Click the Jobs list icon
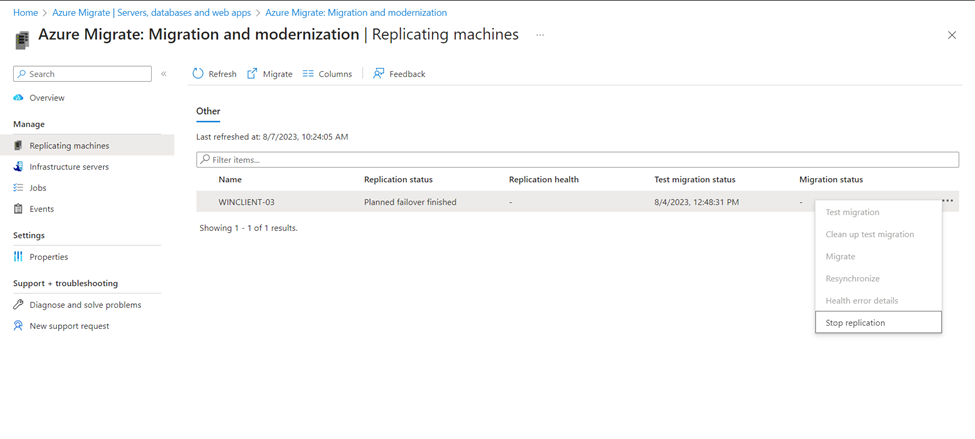Image resolution: width=975 pixels, height=439 pixels. (x=18, y=188)
